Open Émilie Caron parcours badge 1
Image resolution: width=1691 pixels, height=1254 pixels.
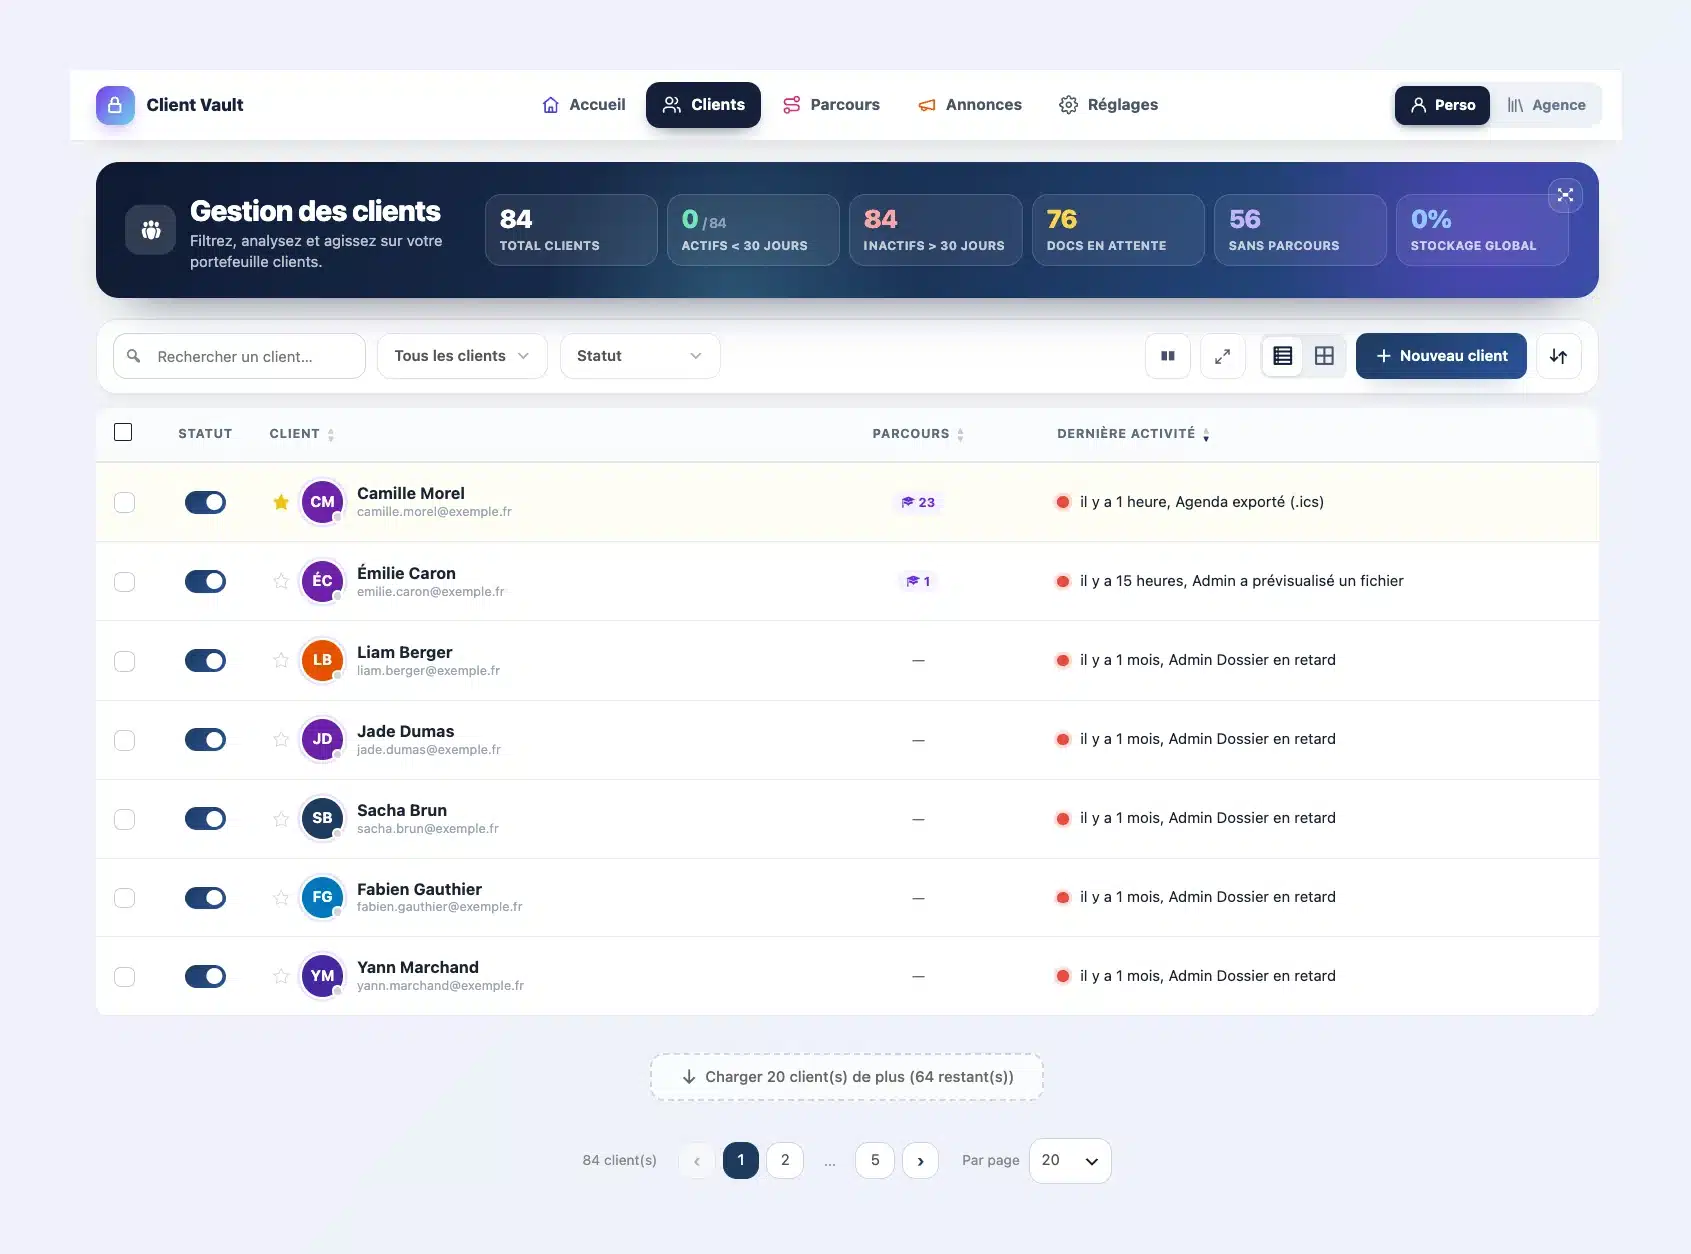pyautogui.click(x=918, y=581)
